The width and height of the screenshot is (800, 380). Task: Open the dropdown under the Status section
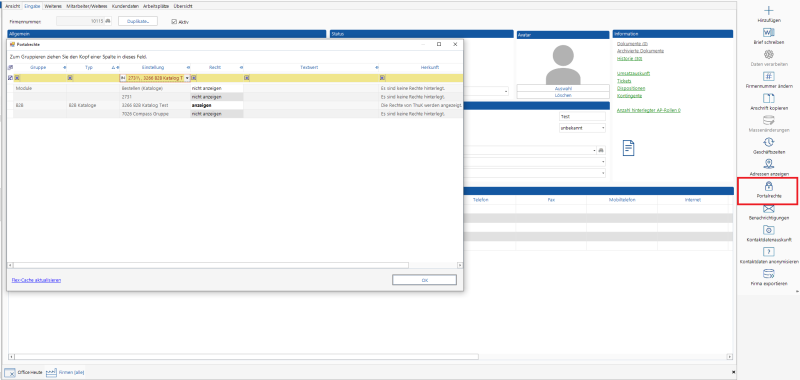click(x=506, y=91)
